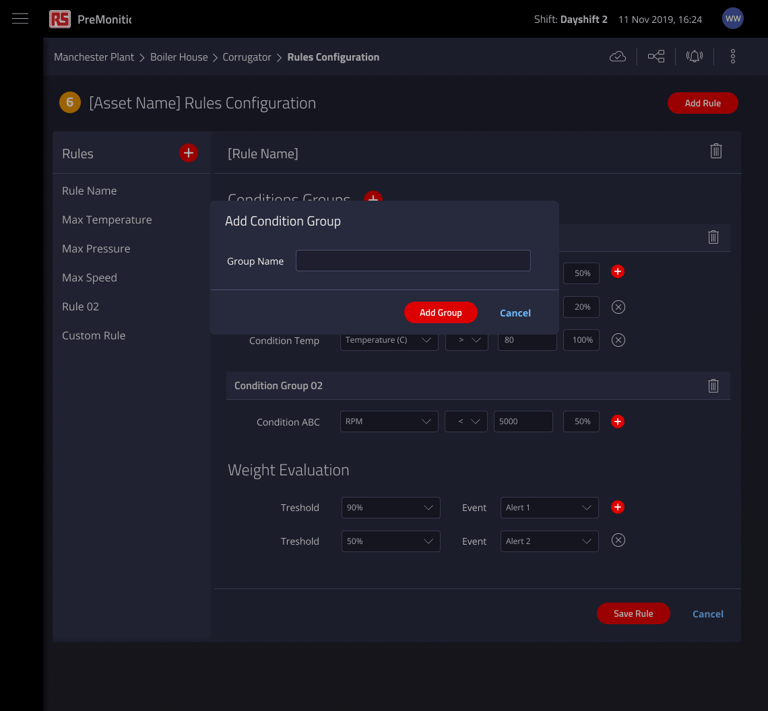Click the top 50% weight field

pyautogui.click(x=581, y=273)
